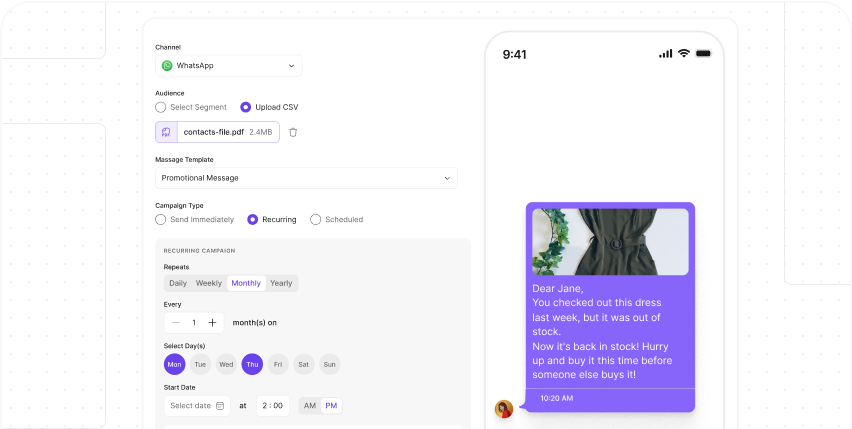The width and height of the screenshot is (852, 429).
Task: Click the WhatsApp logo icon in Channel field
Action: pyautogui.click(x=167, y=66)
